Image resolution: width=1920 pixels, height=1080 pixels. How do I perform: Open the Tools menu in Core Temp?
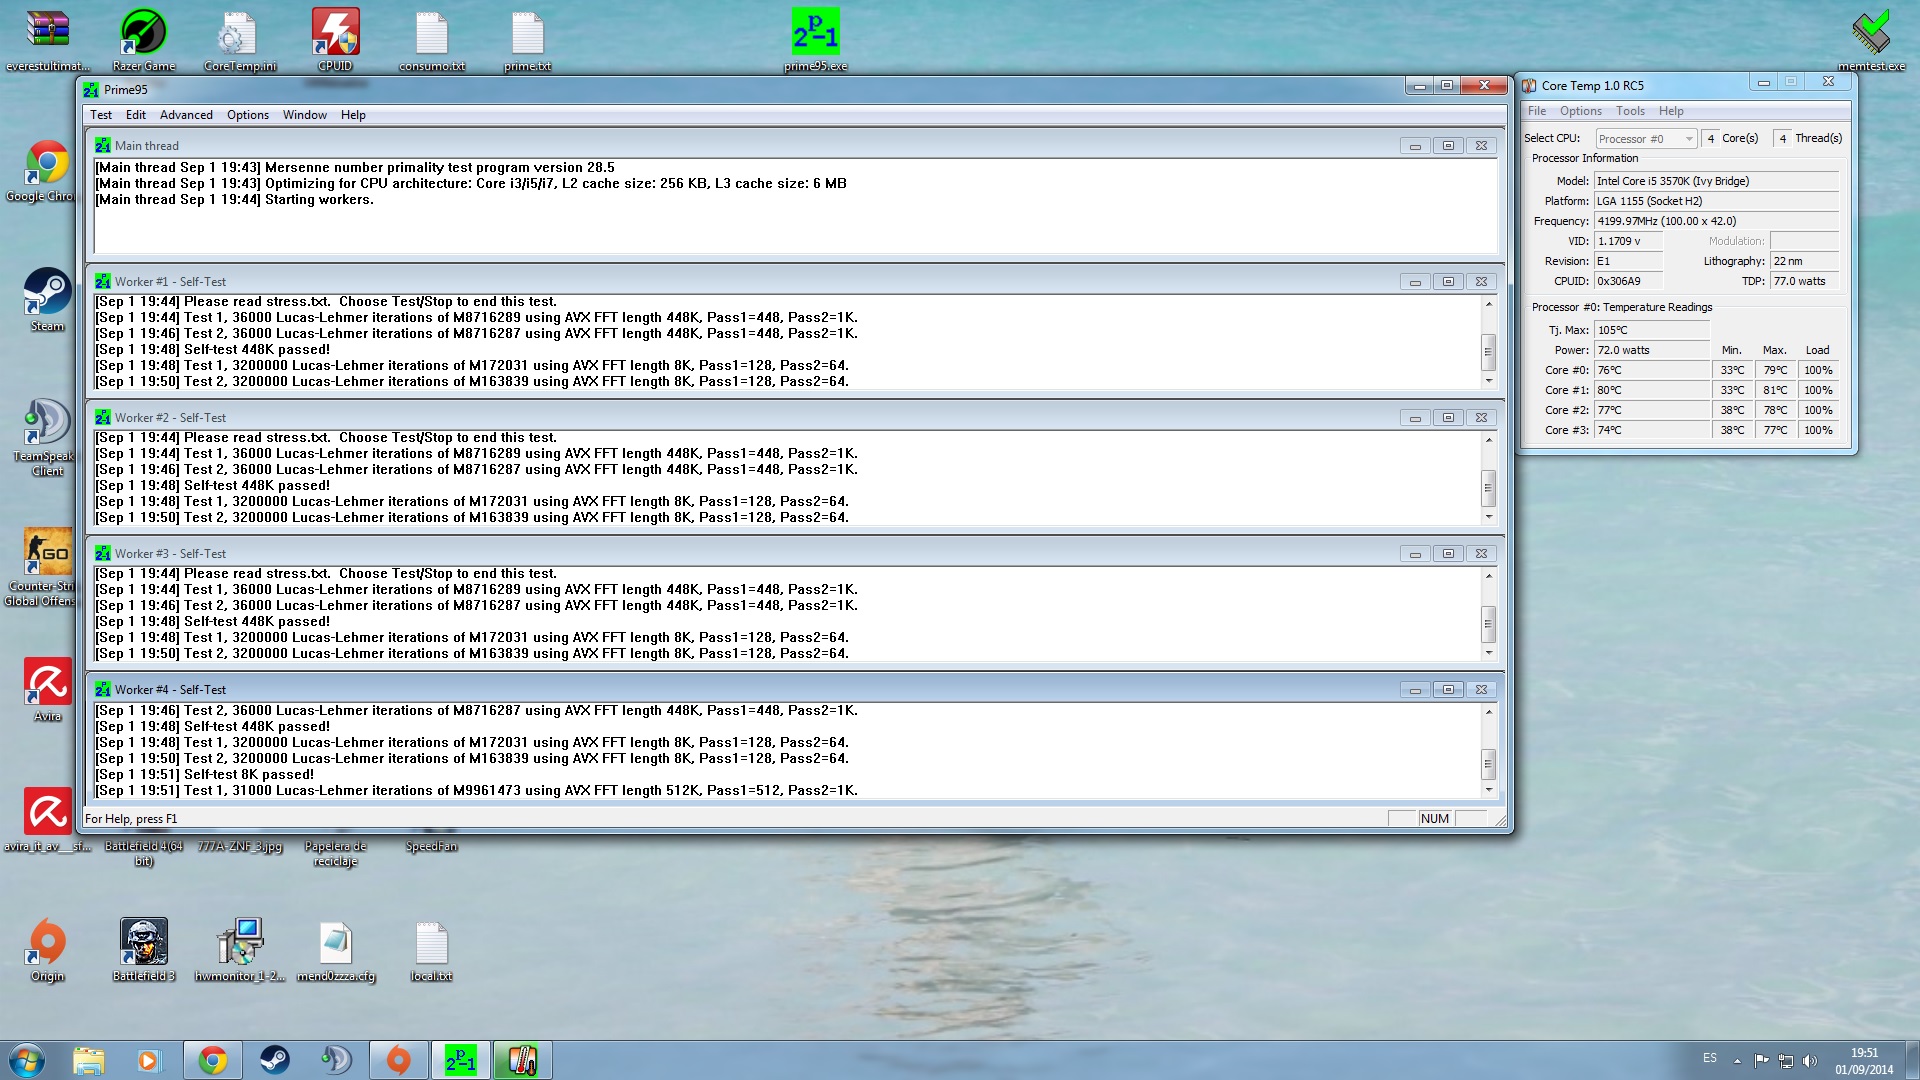click(x=1629, y=111)
